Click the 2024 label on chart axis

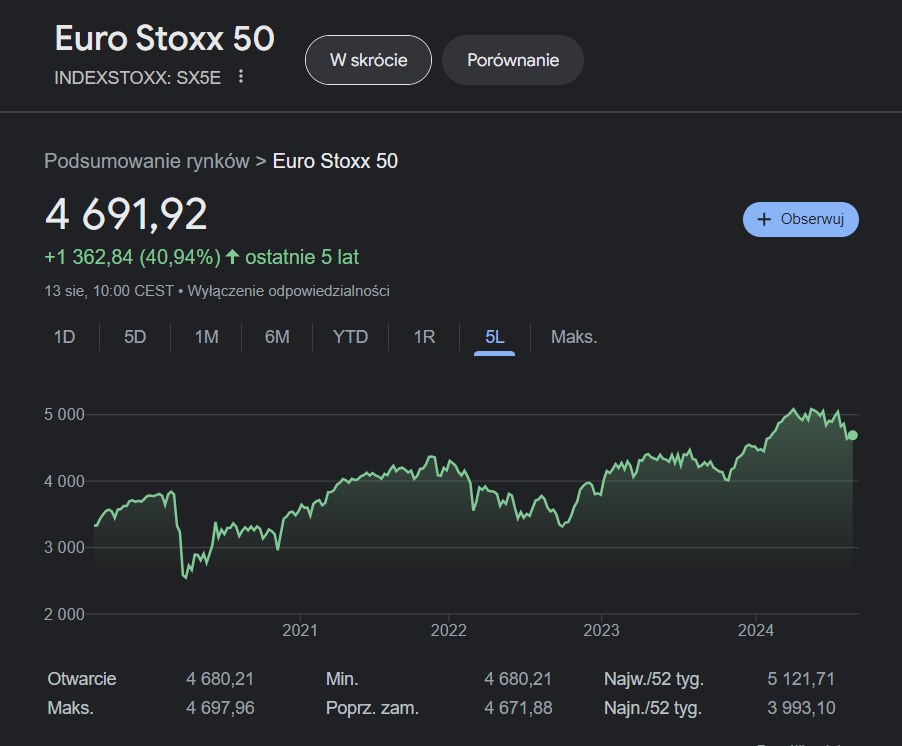pyautogui.click(x=756, y=630)
